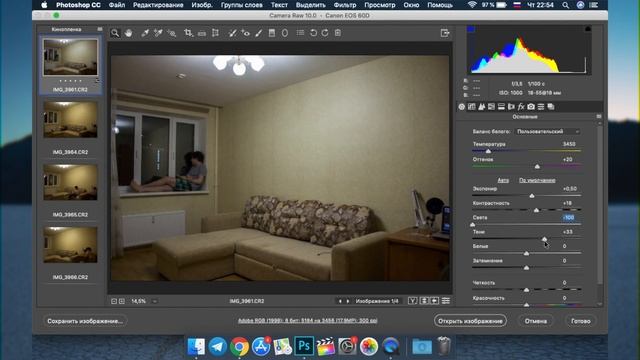The width and height of the screenshot is (640, 360).
Task: Click the trash icon to mark for deletion
Action: 338,33
